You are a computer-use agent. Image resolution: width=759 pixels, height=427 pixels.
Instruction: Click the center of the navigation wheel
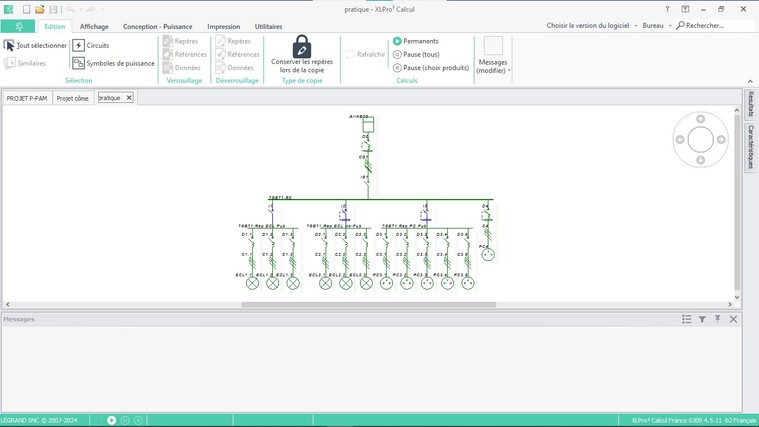pyautogui.click(x=700, y=139)
